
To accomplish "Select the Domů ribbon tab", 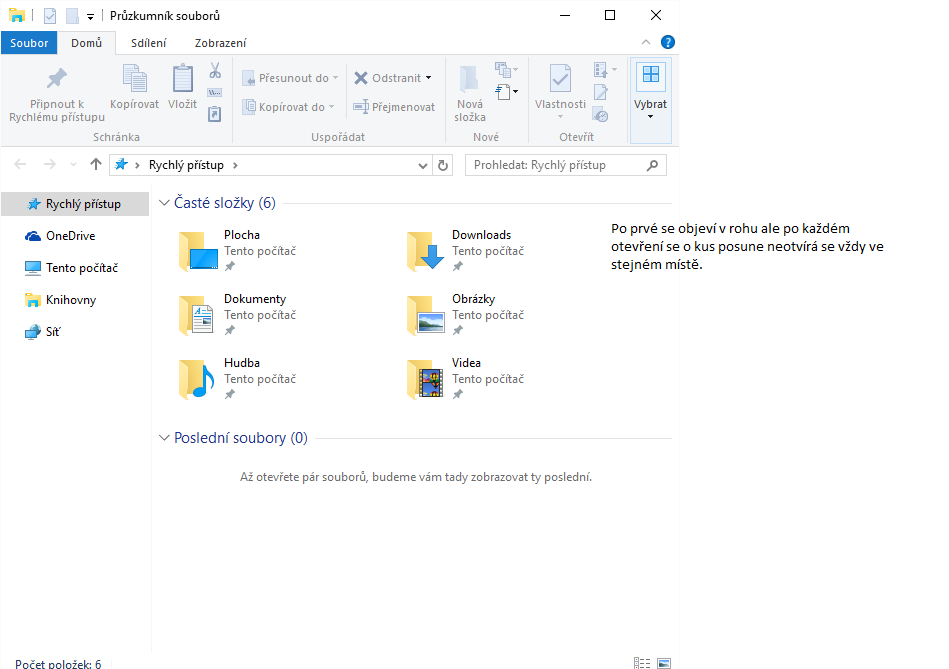I will pyautogui.click(x=86, y=43).
